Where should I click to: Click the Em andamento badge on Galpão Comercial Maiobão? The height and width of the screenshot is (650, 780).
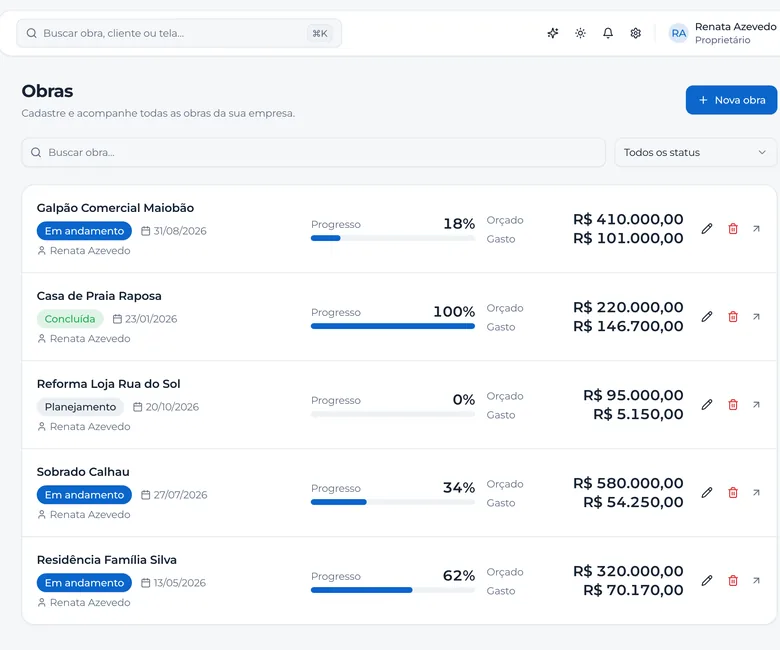tap(84, 231)
